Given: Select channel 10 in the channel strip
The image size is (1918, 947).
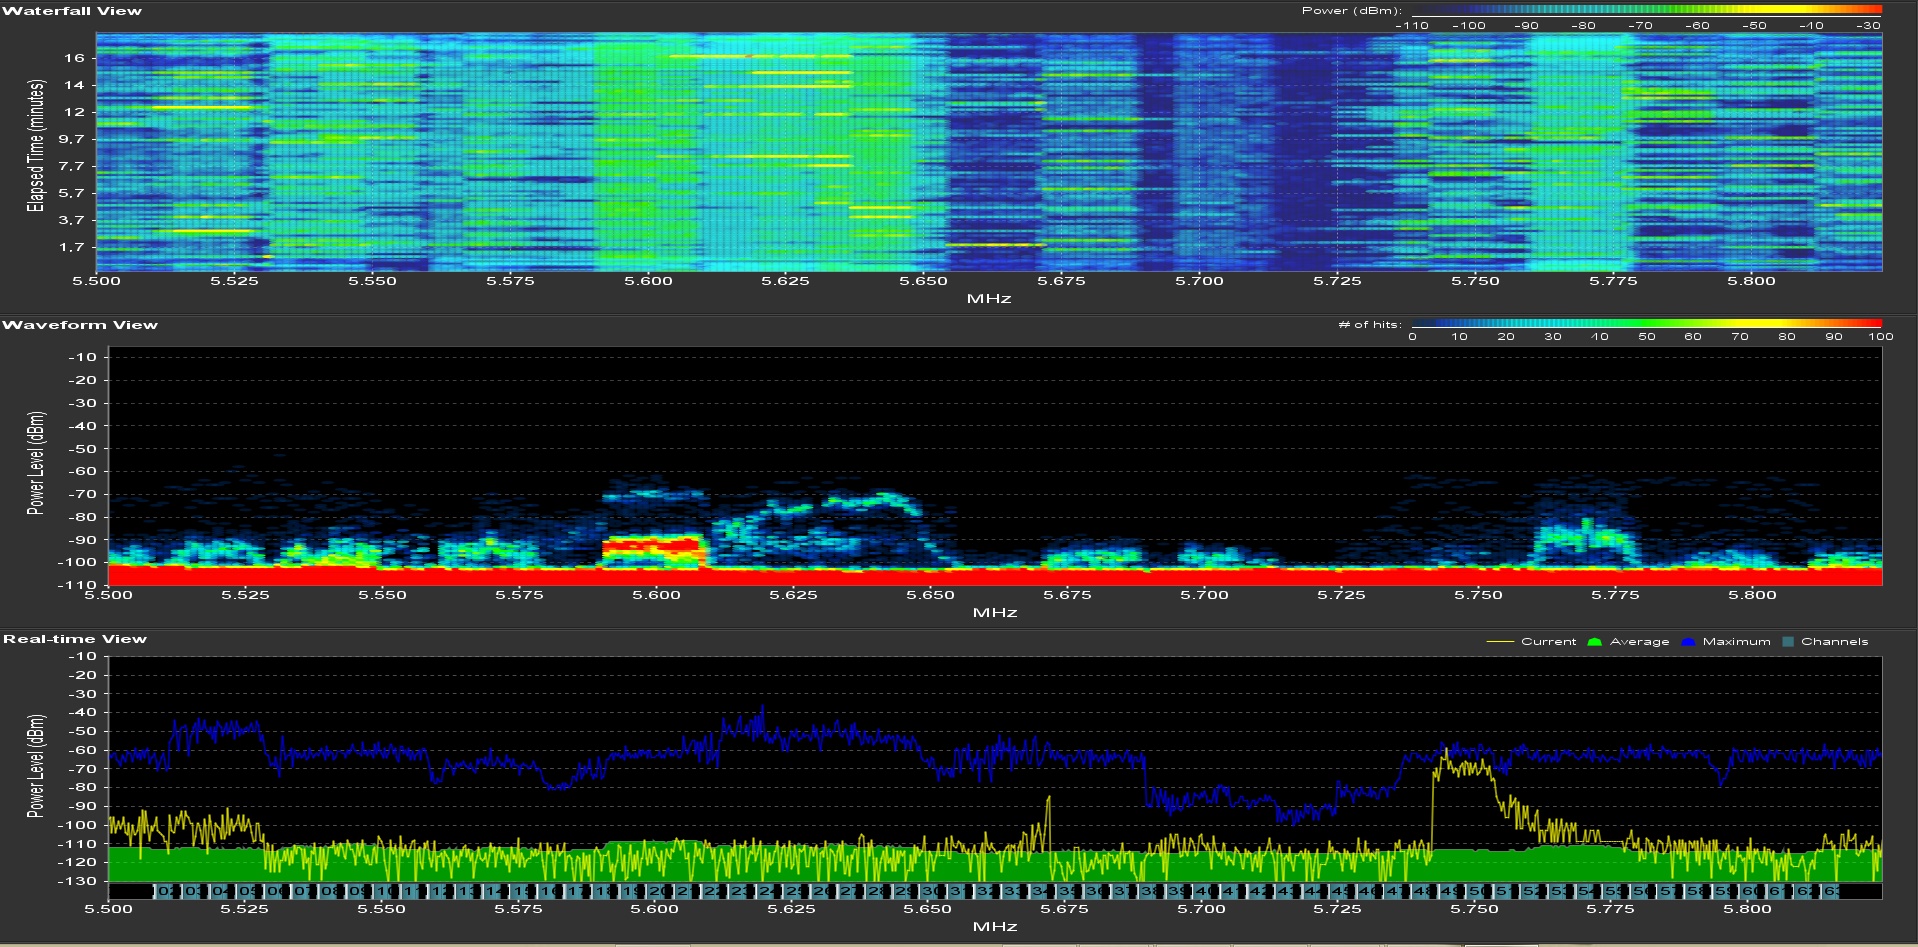Looking at the screenshot, I should (385, 891).
